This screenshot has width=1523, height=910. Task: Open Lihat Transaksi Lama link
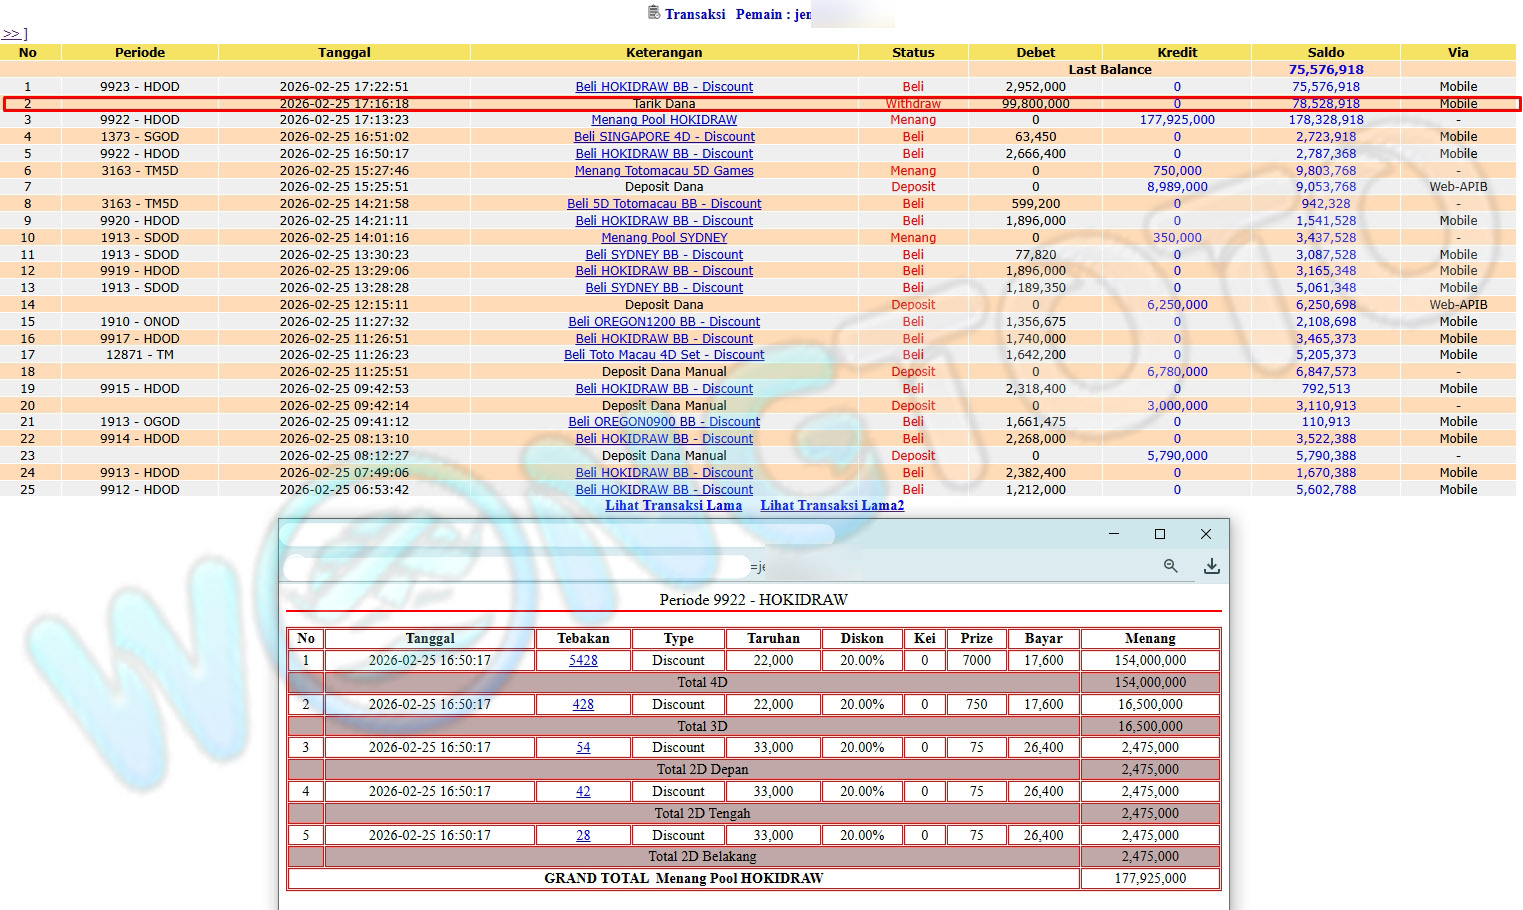(x=673, y=505)
